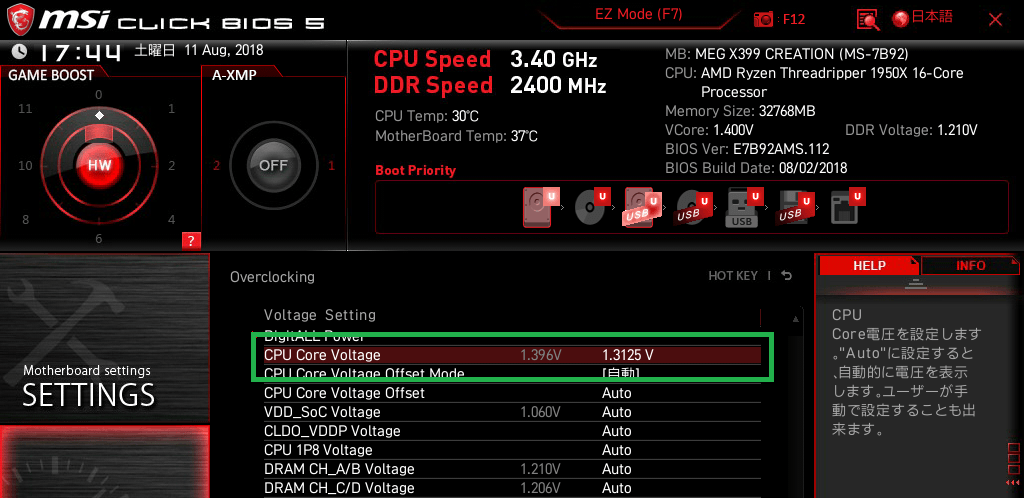Select the CLDO_VDDP Voltage row

(512, 431)
